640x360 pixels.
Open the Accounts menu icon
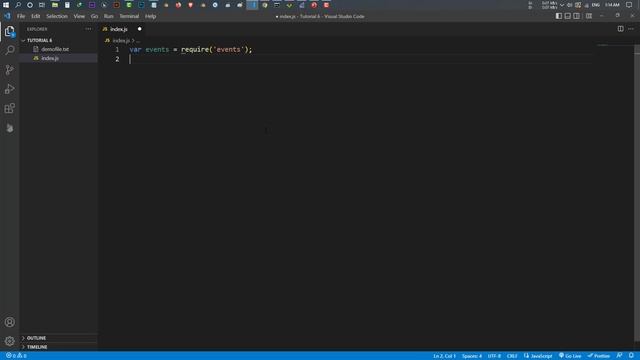[9, 322]
